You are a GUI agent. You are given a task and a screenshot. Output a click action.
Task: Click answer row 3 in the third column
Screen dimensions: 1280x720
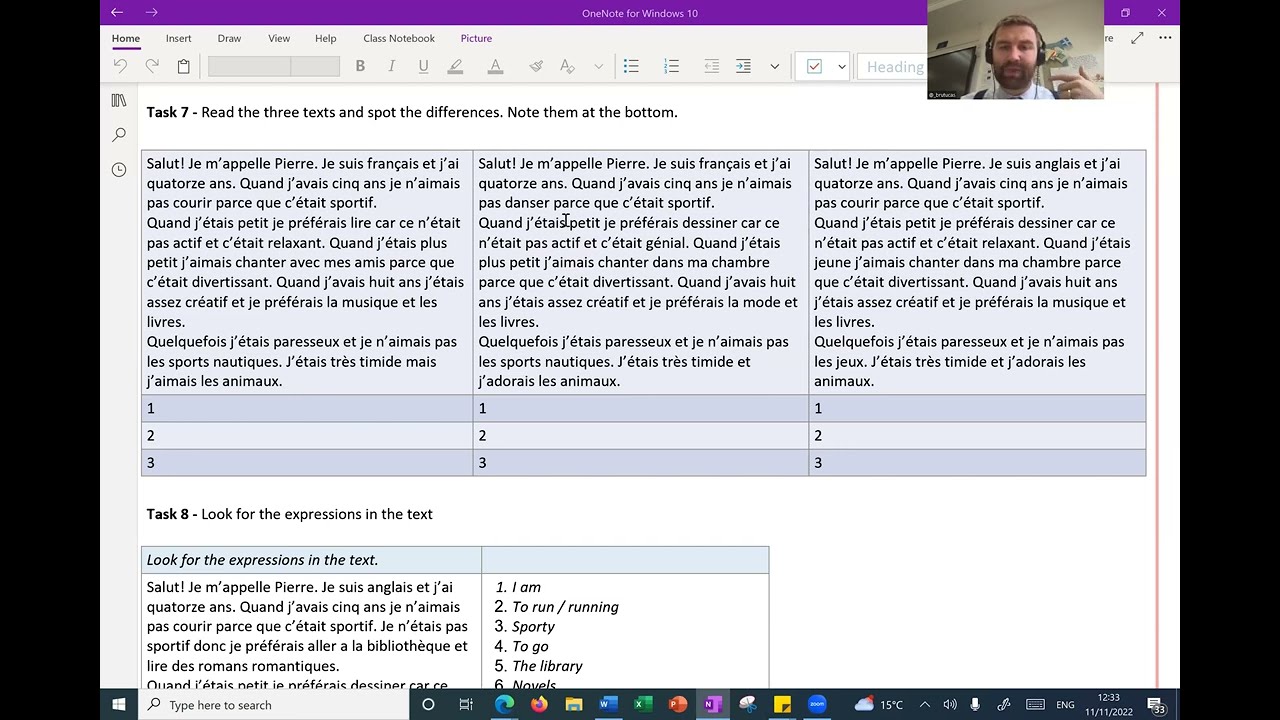(x=977, y=462)
